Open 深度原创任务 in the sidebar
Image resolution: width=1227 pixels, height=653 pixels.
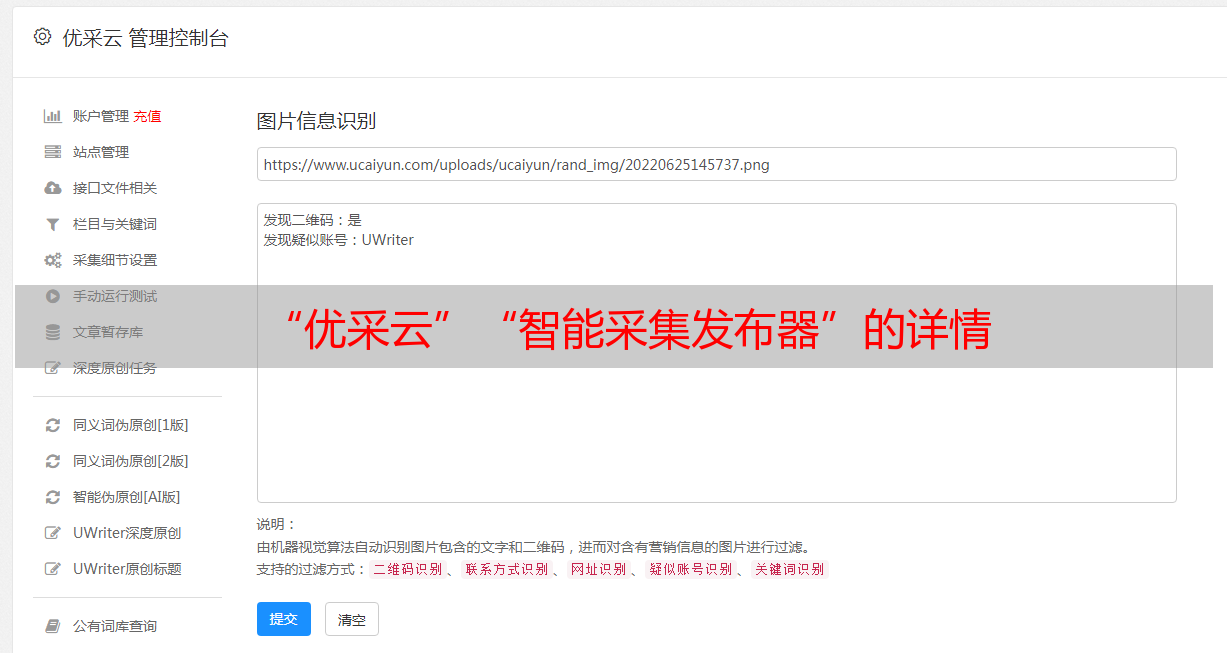point(115,368)
